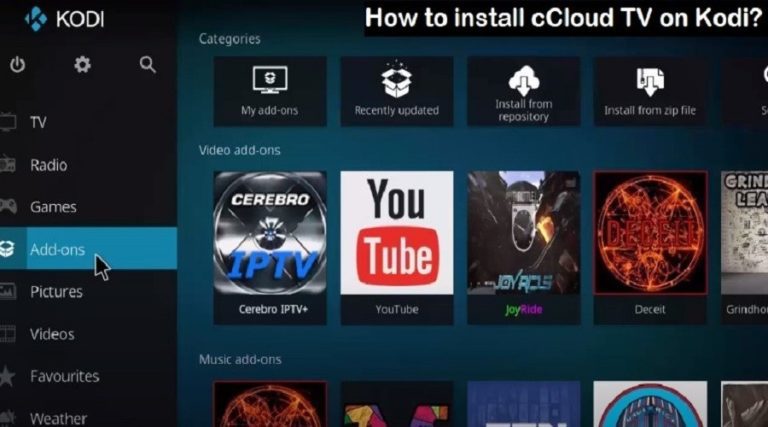Viewport: 768px width, 427px height.
Task: Open music add-on with colorful geometric art
Action: coord(397,404)
